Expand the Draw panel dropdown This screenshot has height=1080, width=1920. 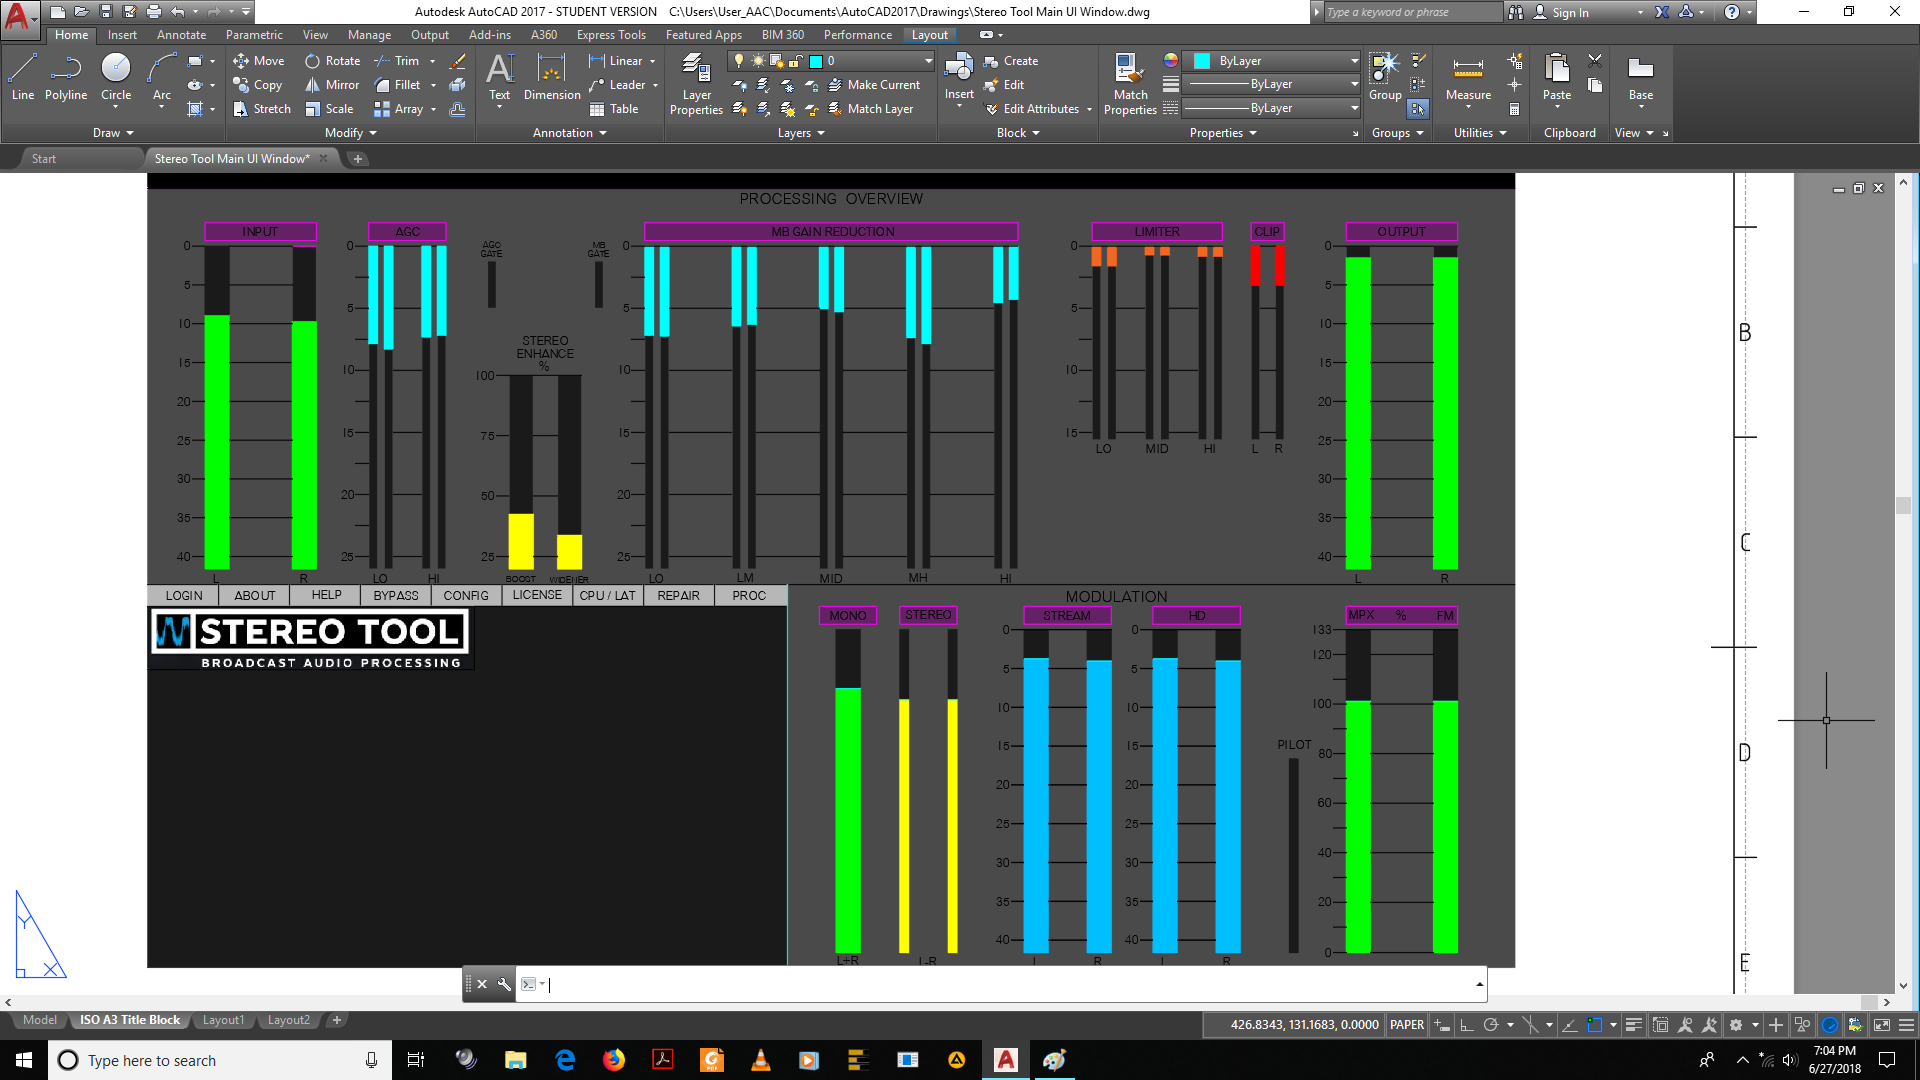113,133
